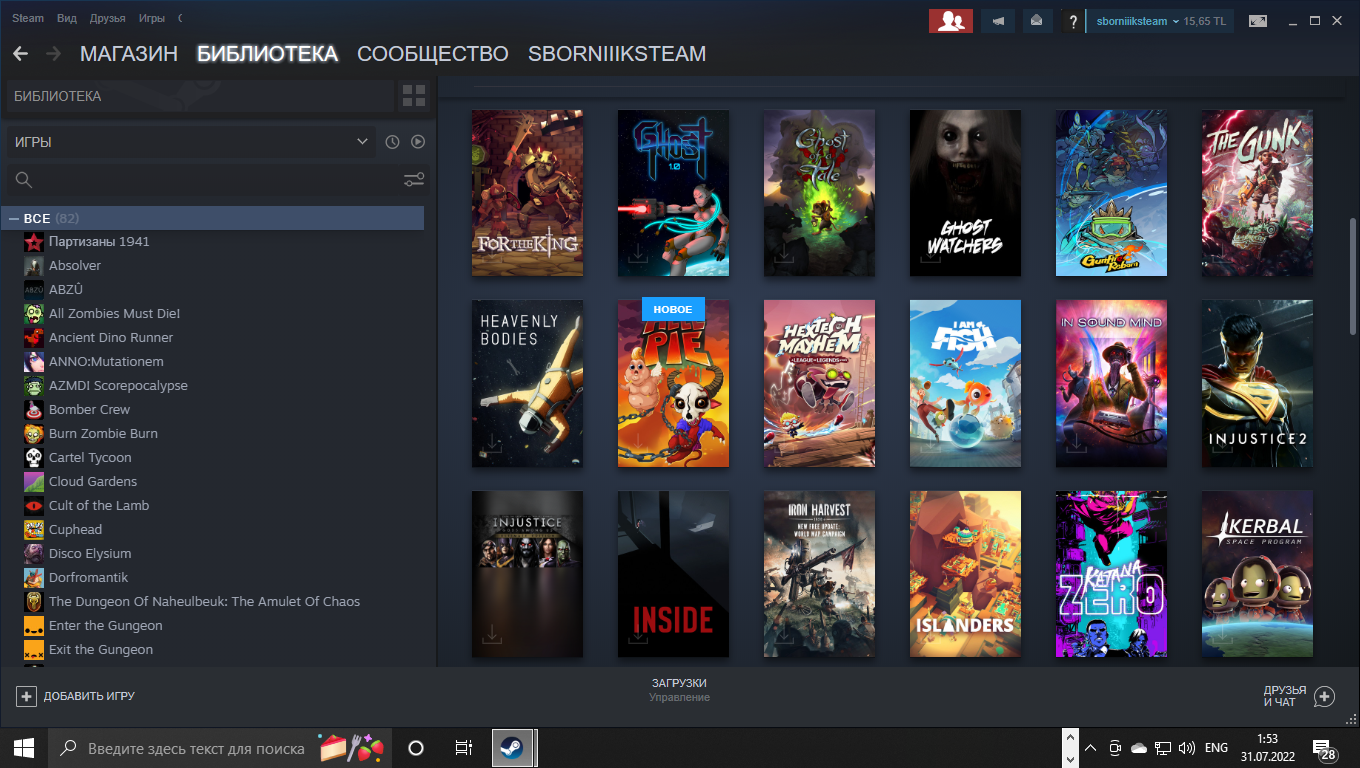This screenshot has height=768, width=1360.
Task: Select Cuphead in the games list
Action: [x=75, y=529]
